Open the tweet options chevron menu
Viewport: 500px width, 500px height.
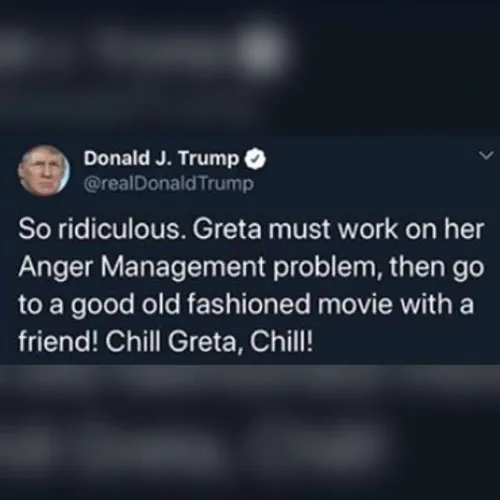486,155
